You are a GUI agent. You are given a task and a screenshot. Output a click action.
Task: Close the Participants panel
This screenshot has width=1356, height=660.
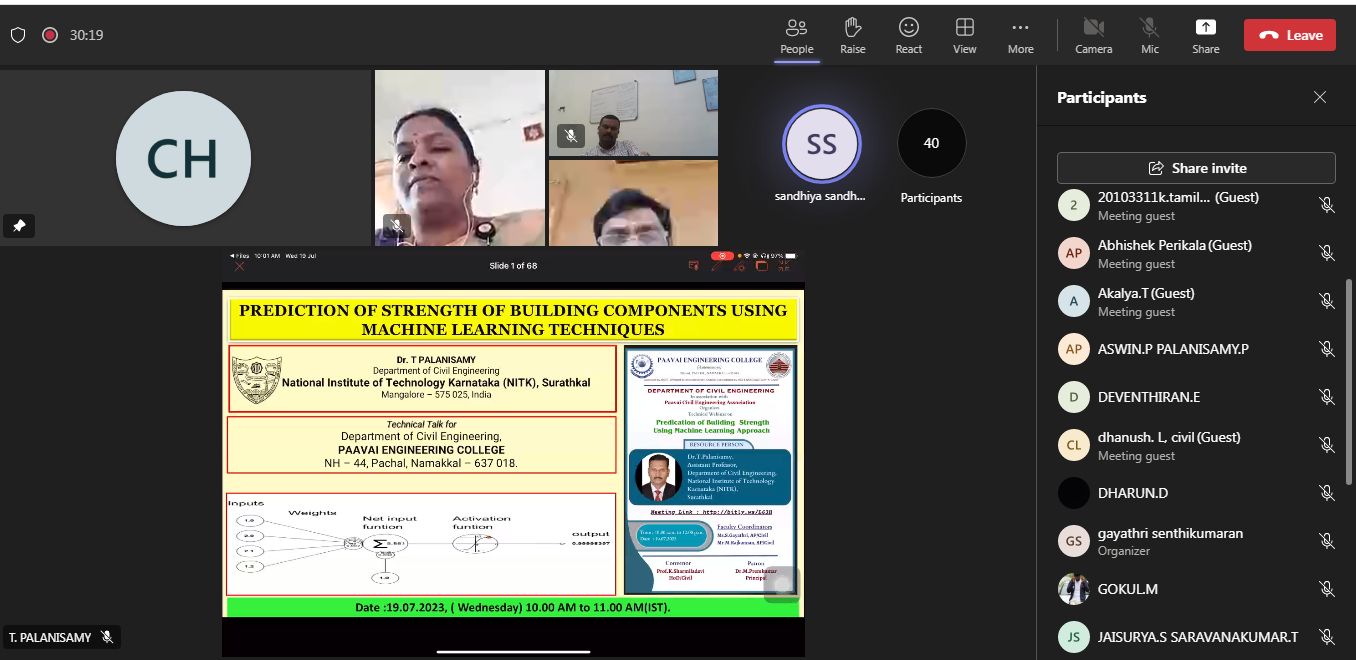[1320, 97]
